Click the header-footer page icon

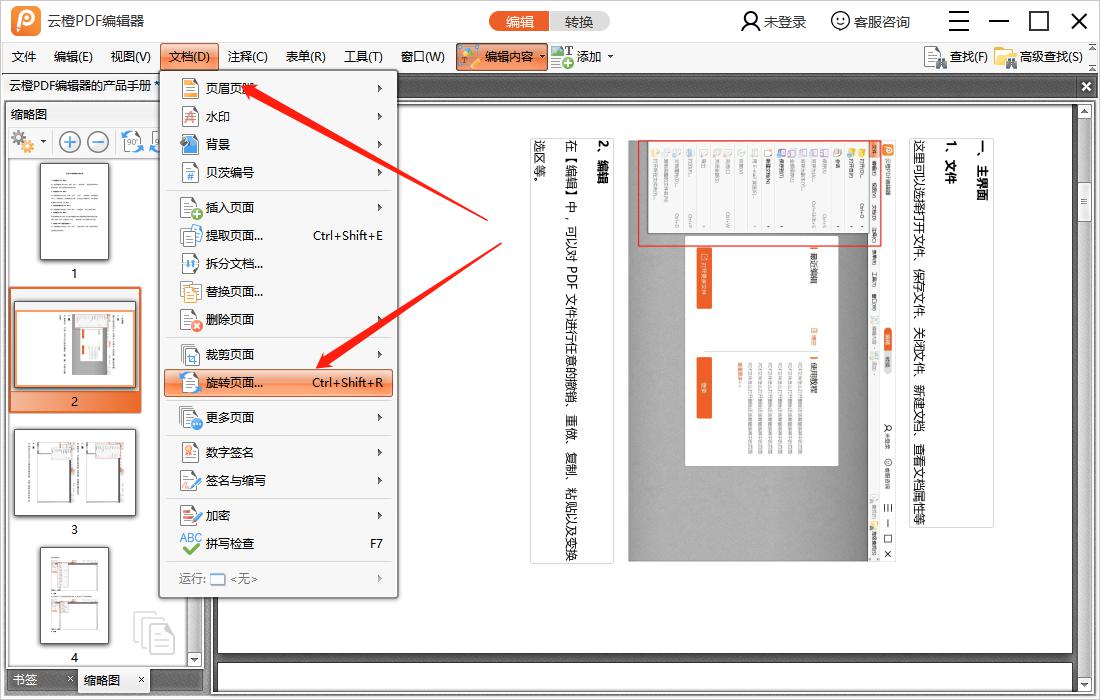click(x=190, y=88)
